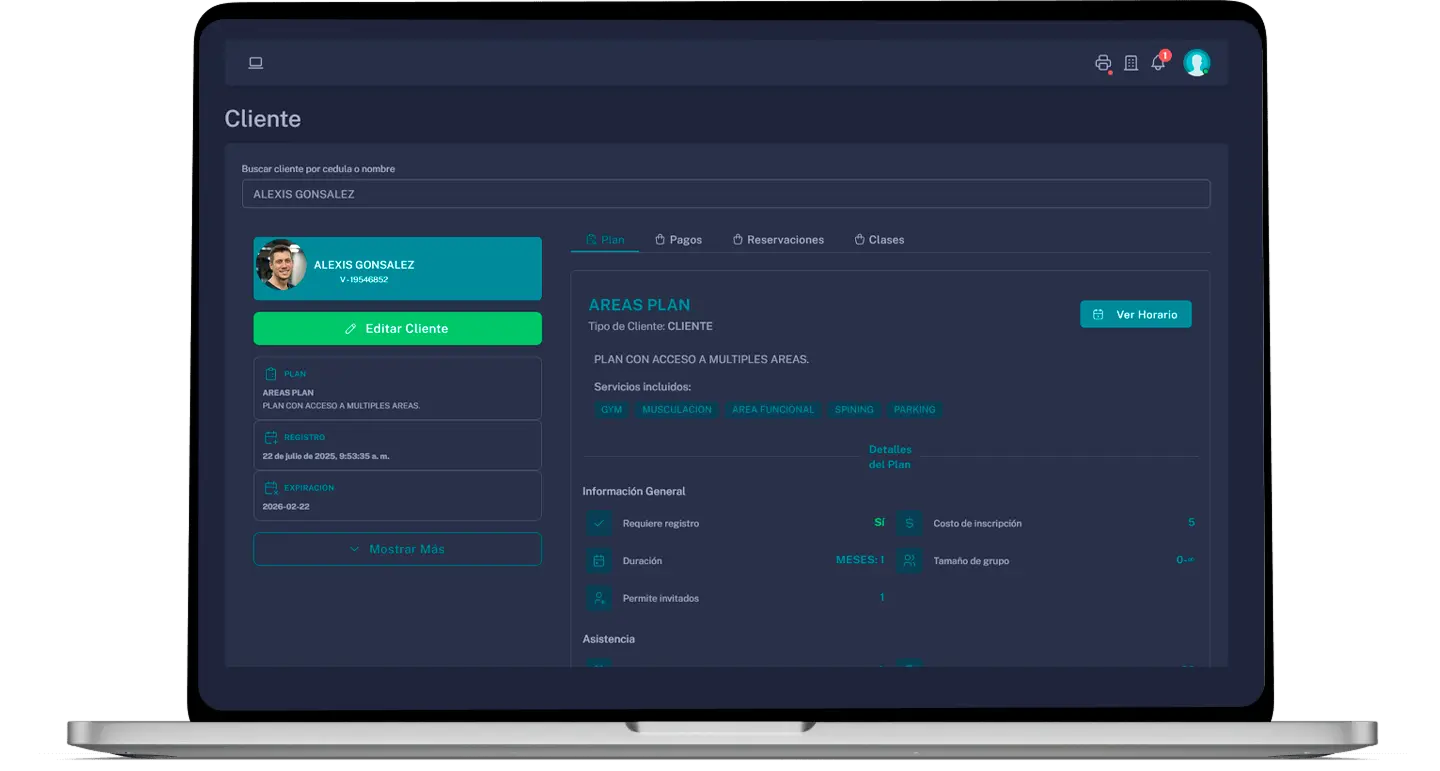Screen dimensions: 1440x771
Task: Click the laptop icon in top left
Action: point(256,63)
